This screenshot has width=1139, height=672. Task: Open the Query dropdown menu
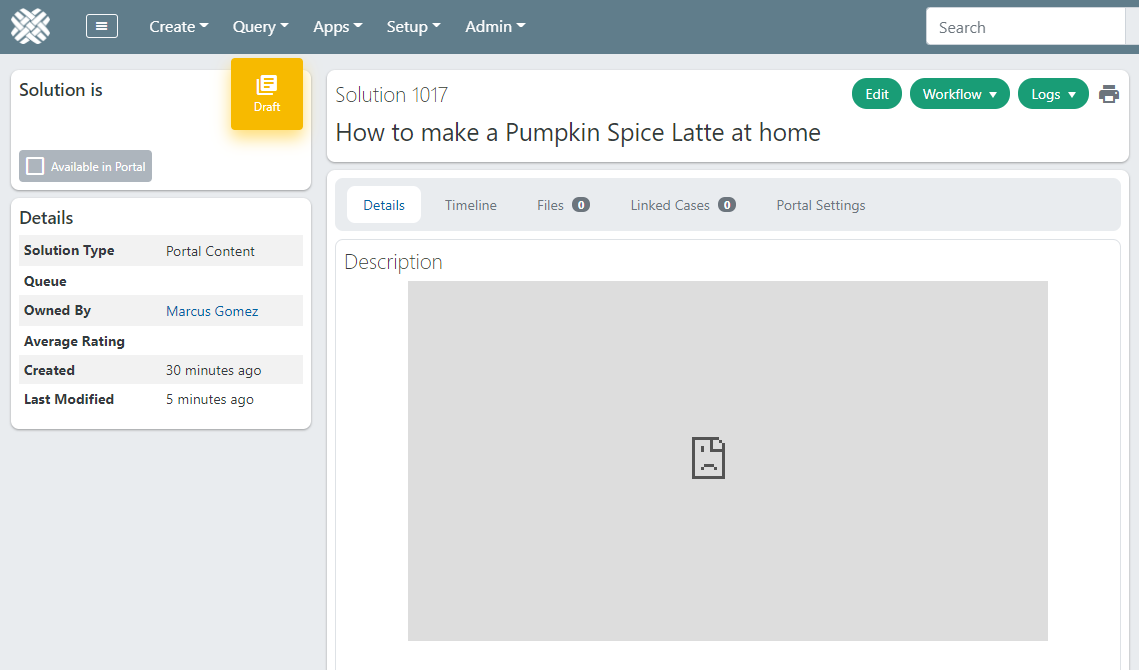[260, 27]
